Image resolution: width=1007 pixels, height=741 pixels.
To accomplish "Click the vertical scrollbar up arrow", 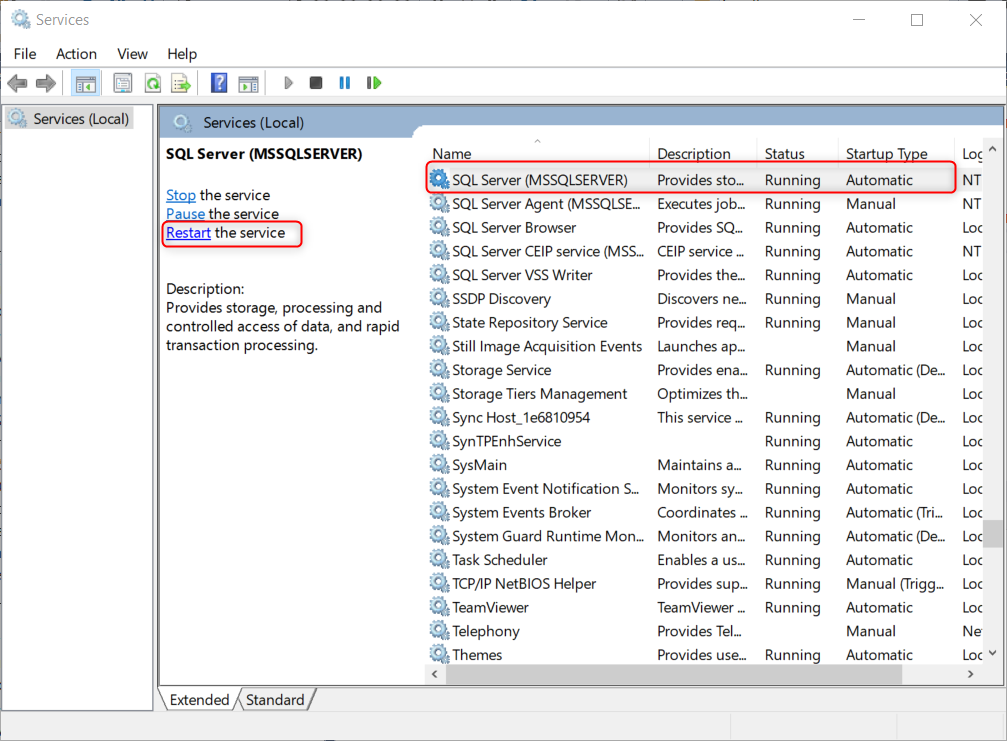I will [x=993, y=149].
